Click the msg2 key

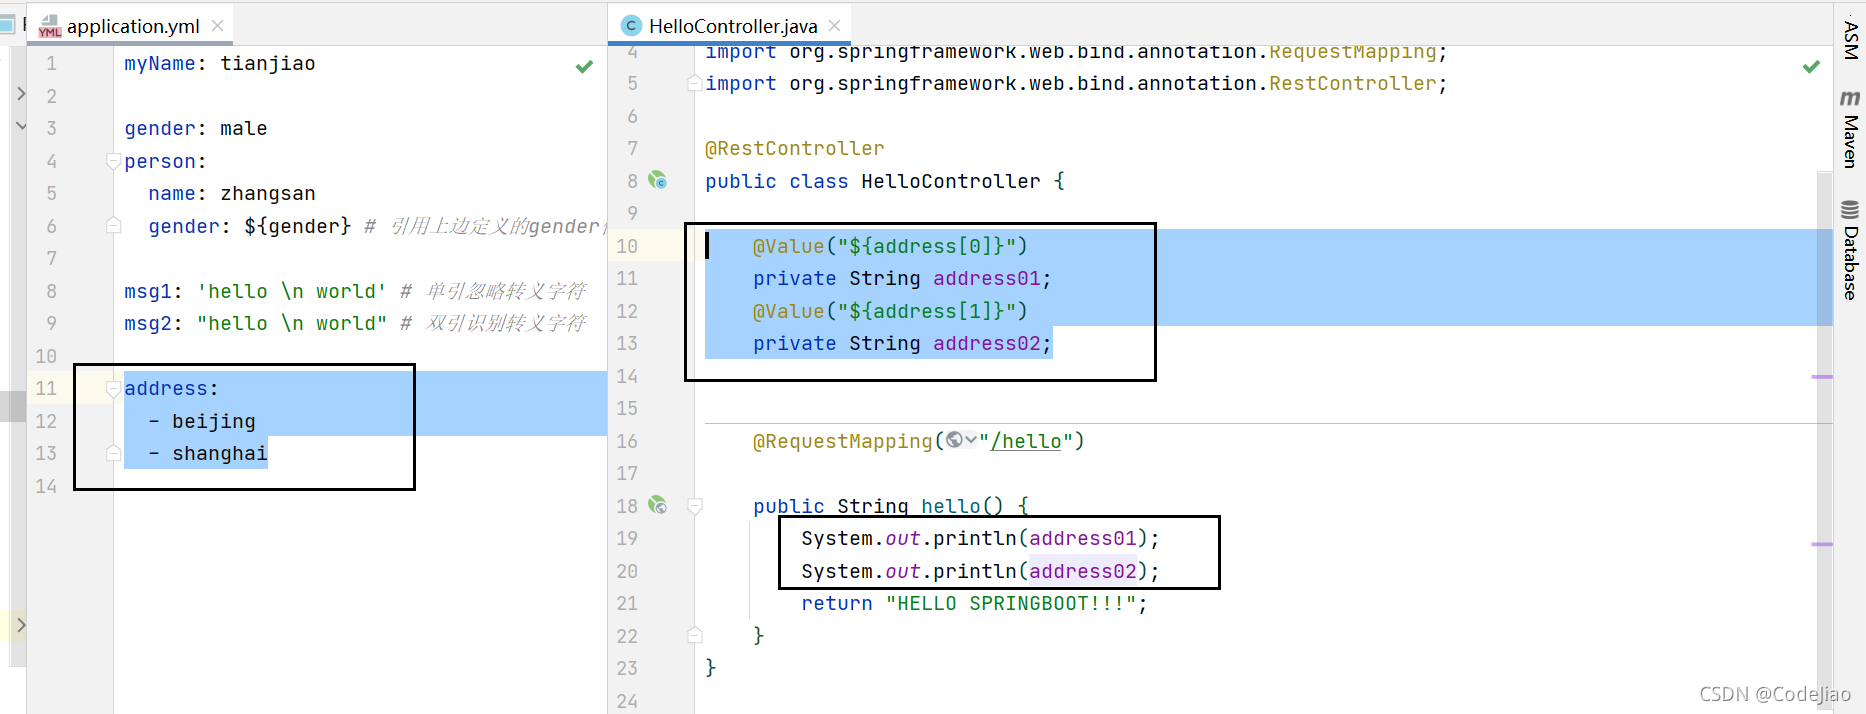pos(147,323)
